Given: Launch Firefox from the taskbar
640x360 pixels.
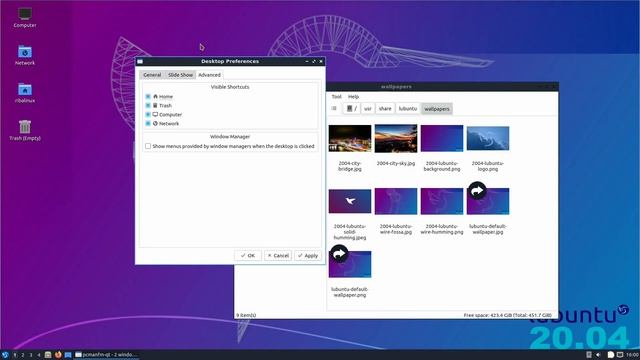Looking at the screenshot, I should pyautogui.click(x=58, y=355).
